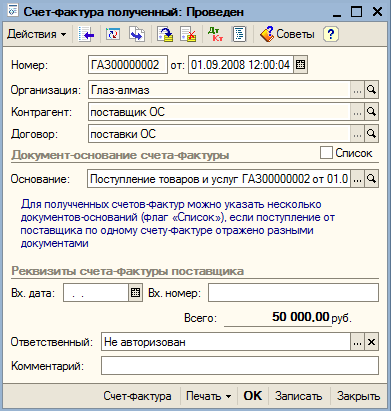Open the help question mark icon
391x411 pixels.
coord(331,34)
